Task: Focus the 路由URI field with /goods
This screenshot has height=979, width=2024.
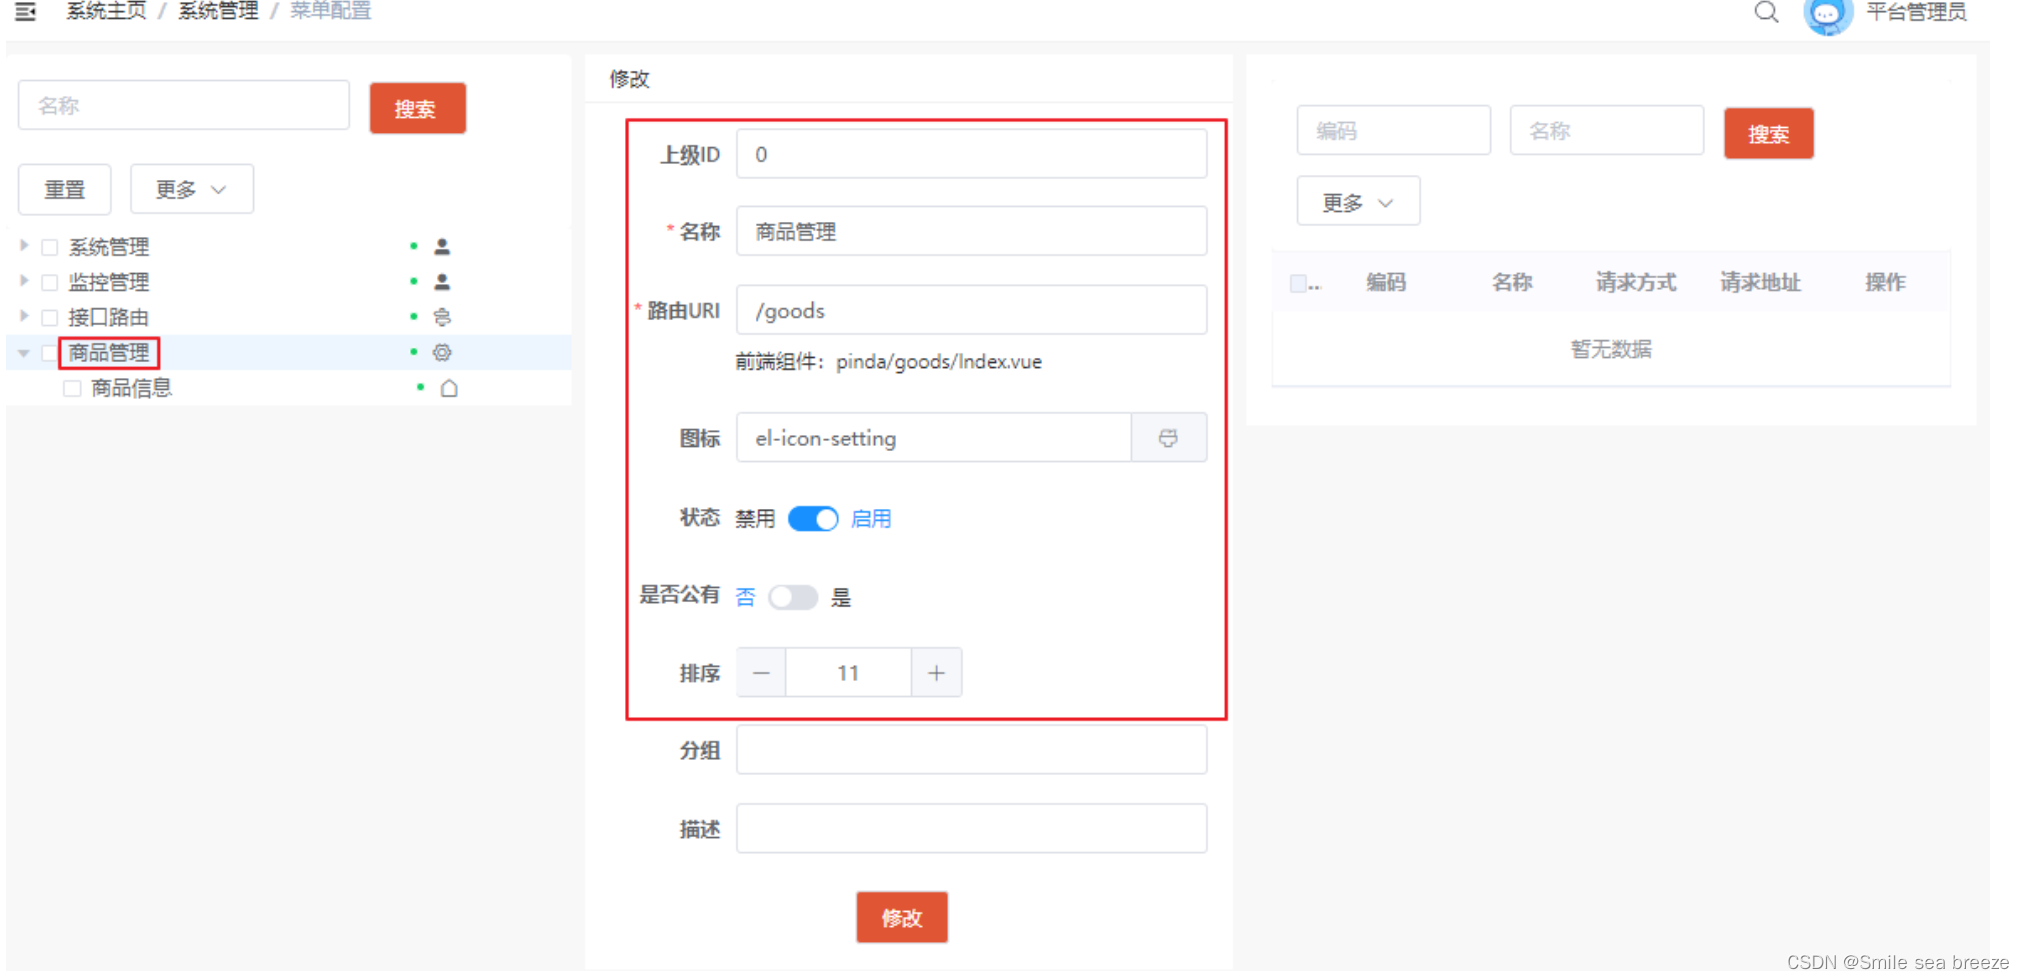Action: [x=971, y=310]
